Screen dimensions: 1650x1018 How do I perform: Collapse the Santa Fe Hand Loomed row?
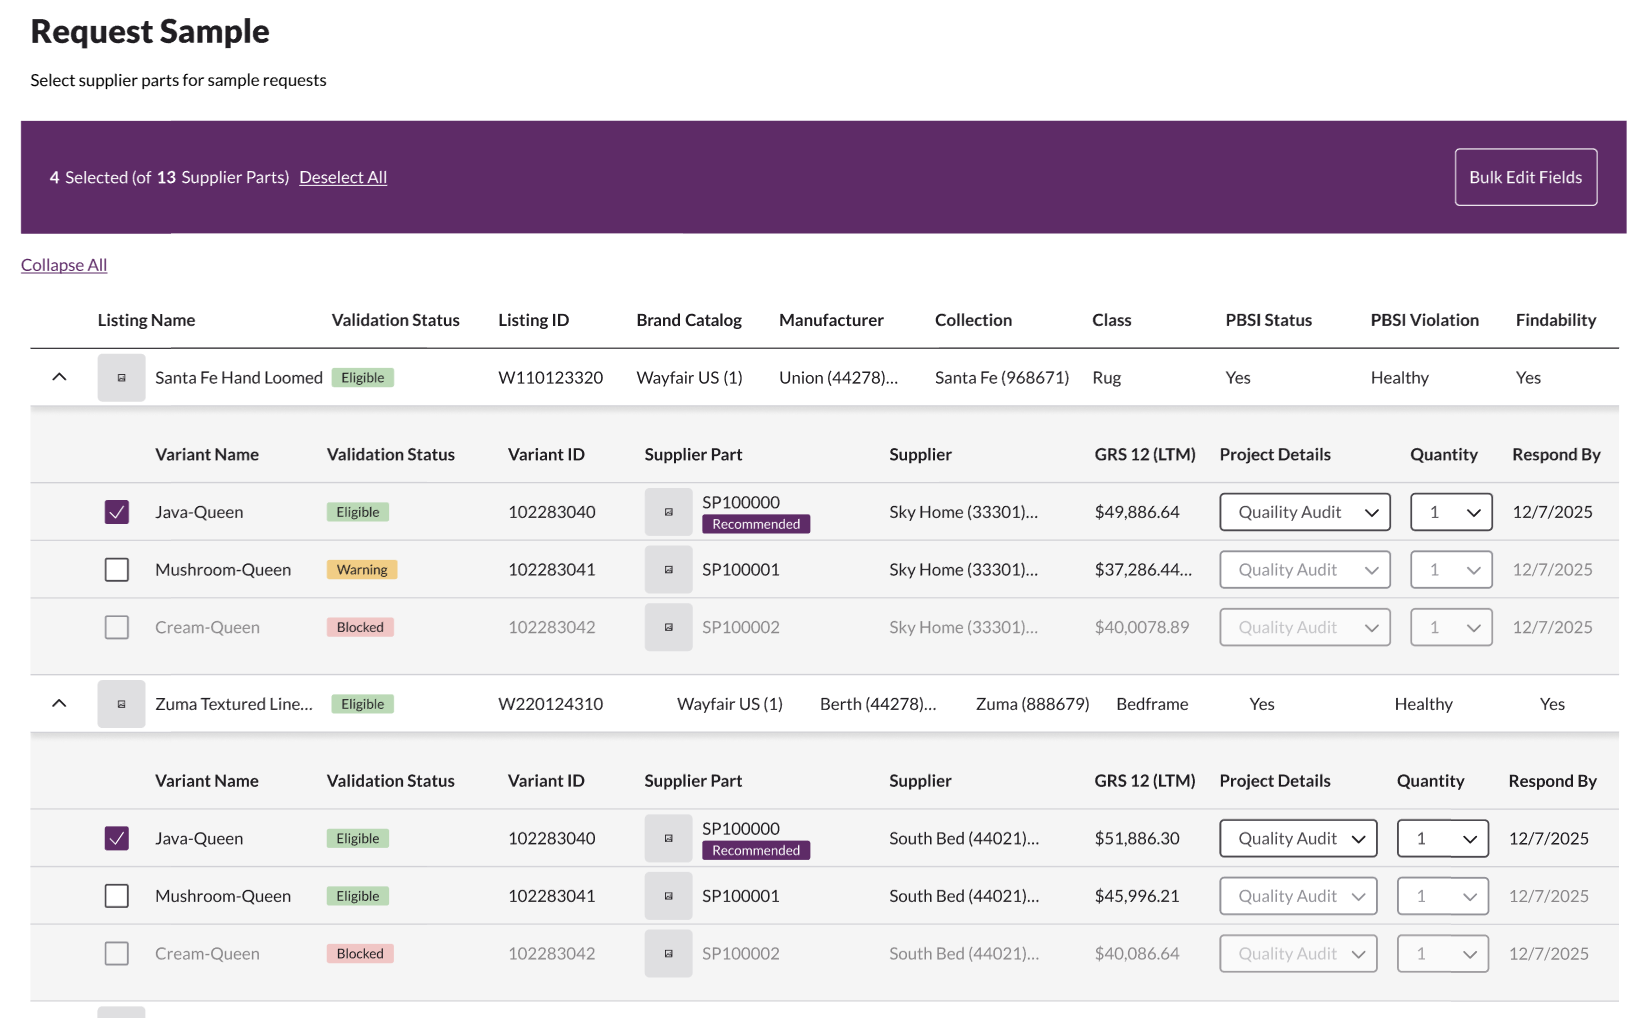(59, 377)
